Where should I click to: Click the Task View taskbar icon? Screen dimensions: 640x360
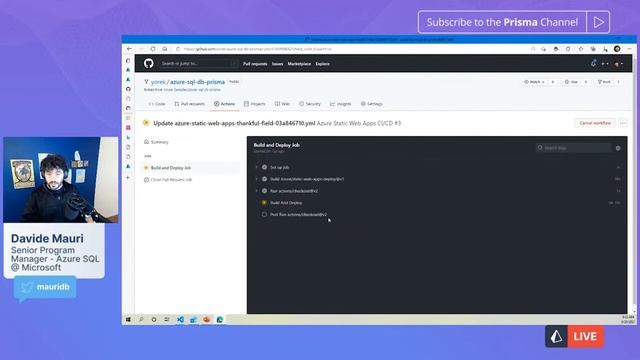tap(167, 319)
